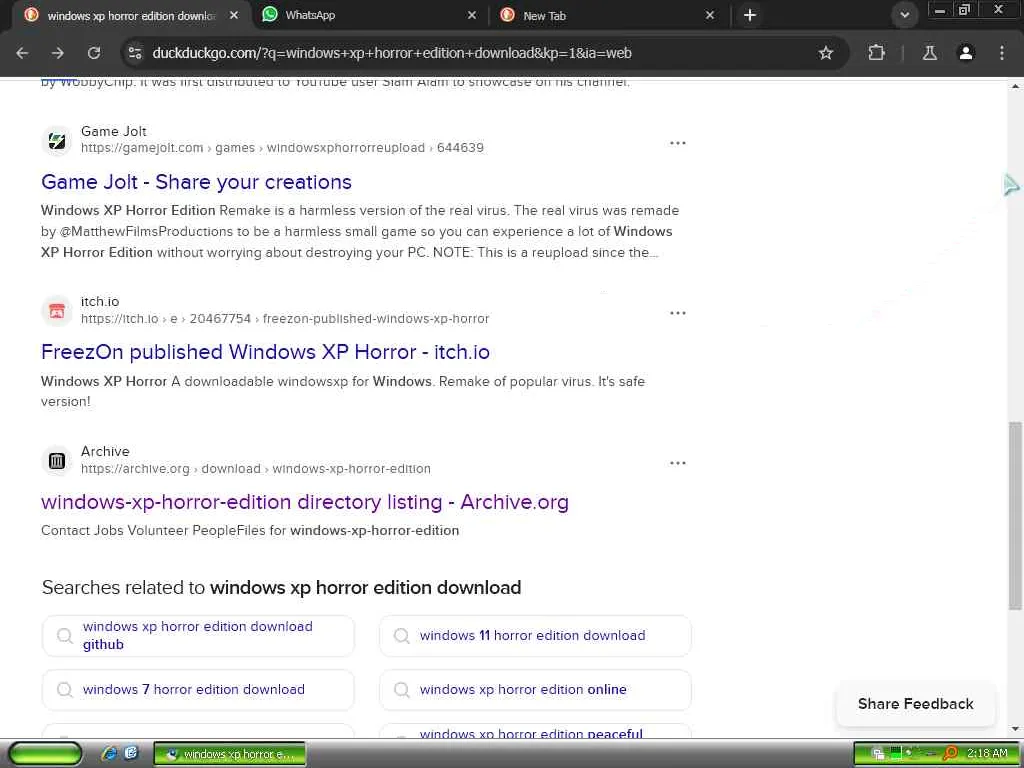Select the windows xp horror taskbar button

click(x=230, y=754)
